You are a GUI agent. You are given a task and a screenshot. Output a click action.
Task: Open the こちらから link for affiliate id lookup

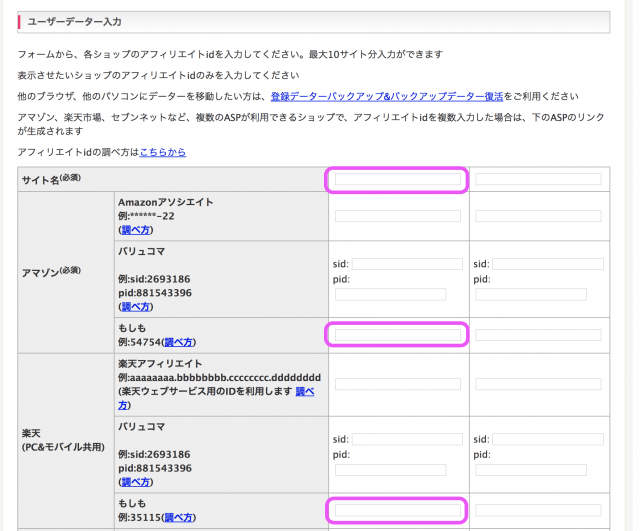click(162, 152)
